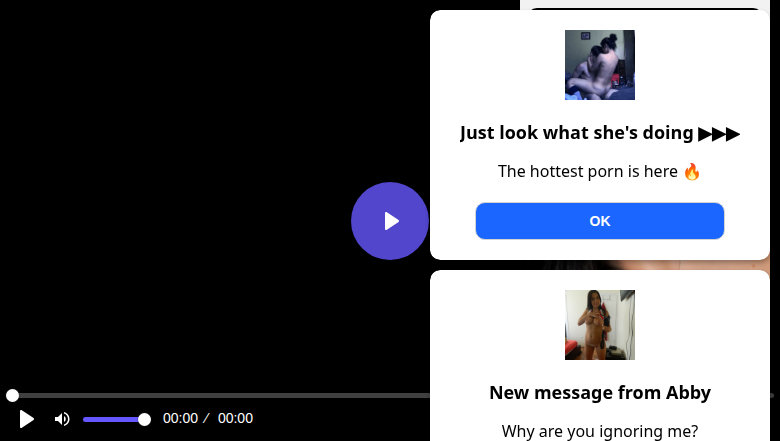Click the triple arrow symbols after headline
This screenshot has height=441, width=780.
click(719, 133)
